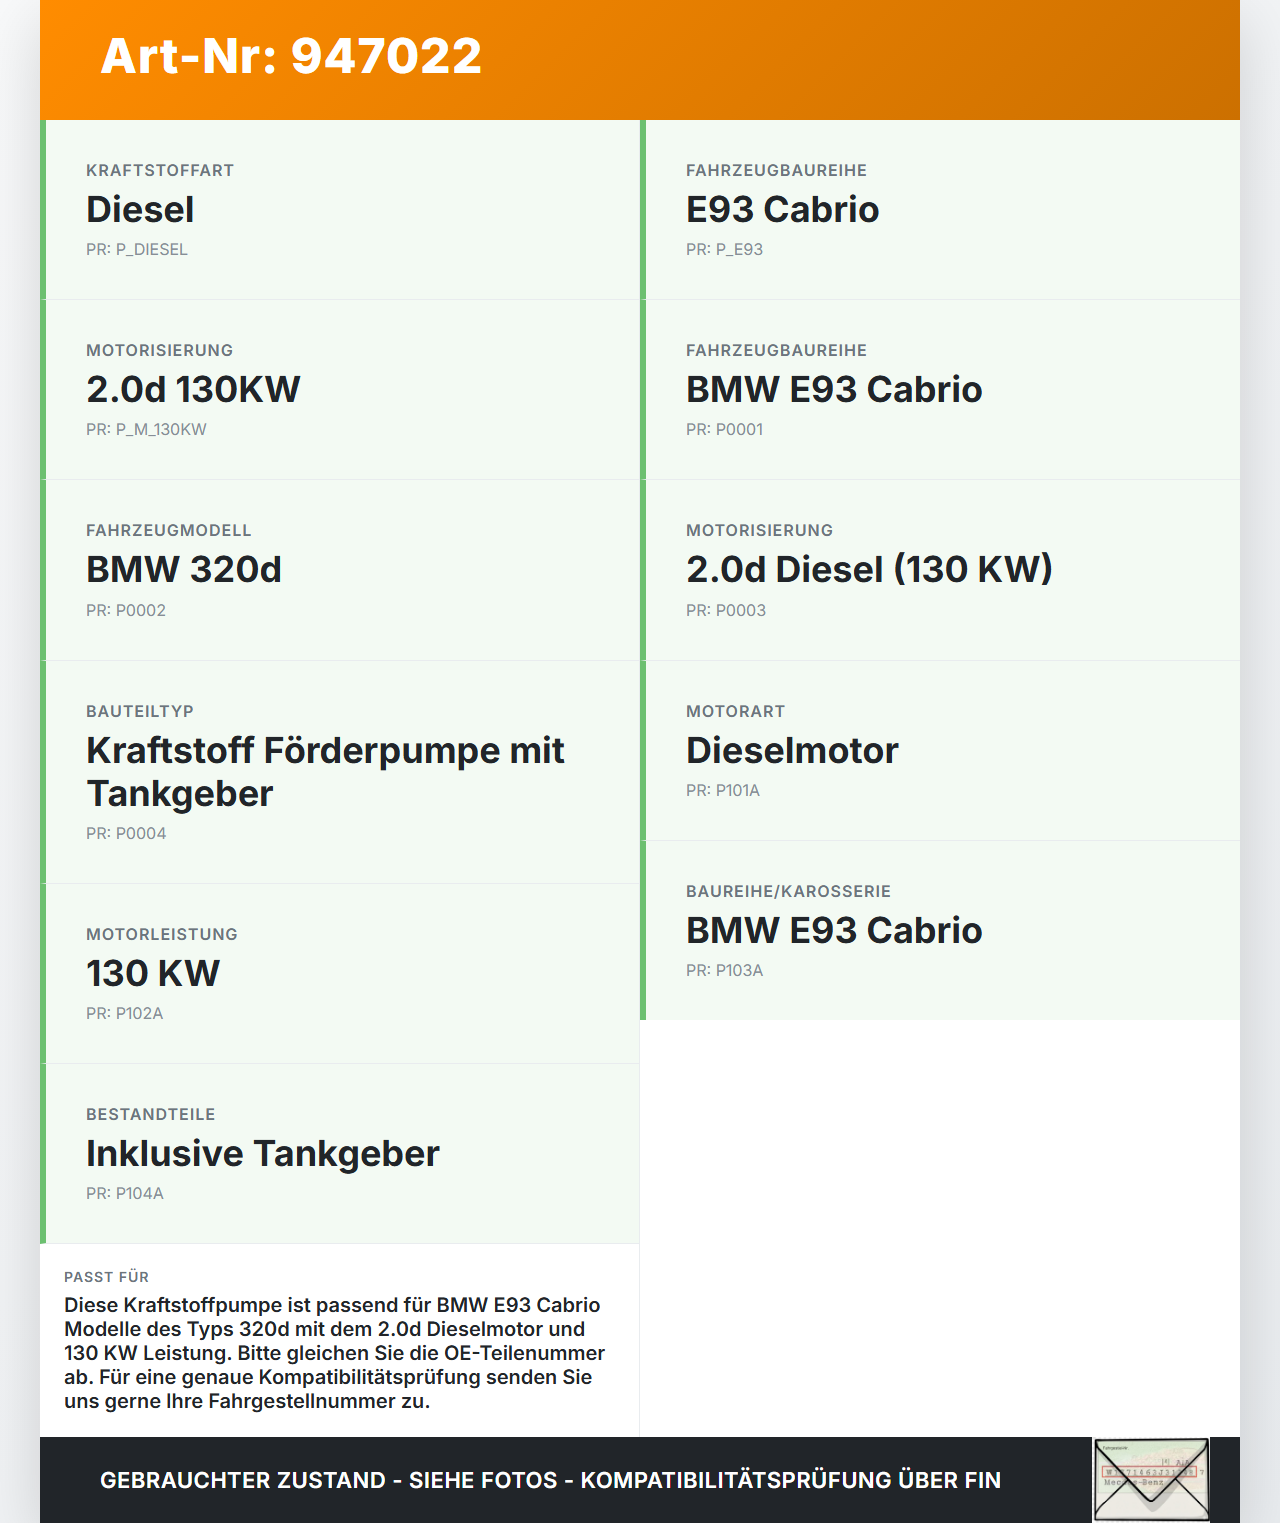The image size is (1280, 1524).
Task: Select the value '2.0d 130KW'
Action: pyautogui.click(x=193, y=389)
